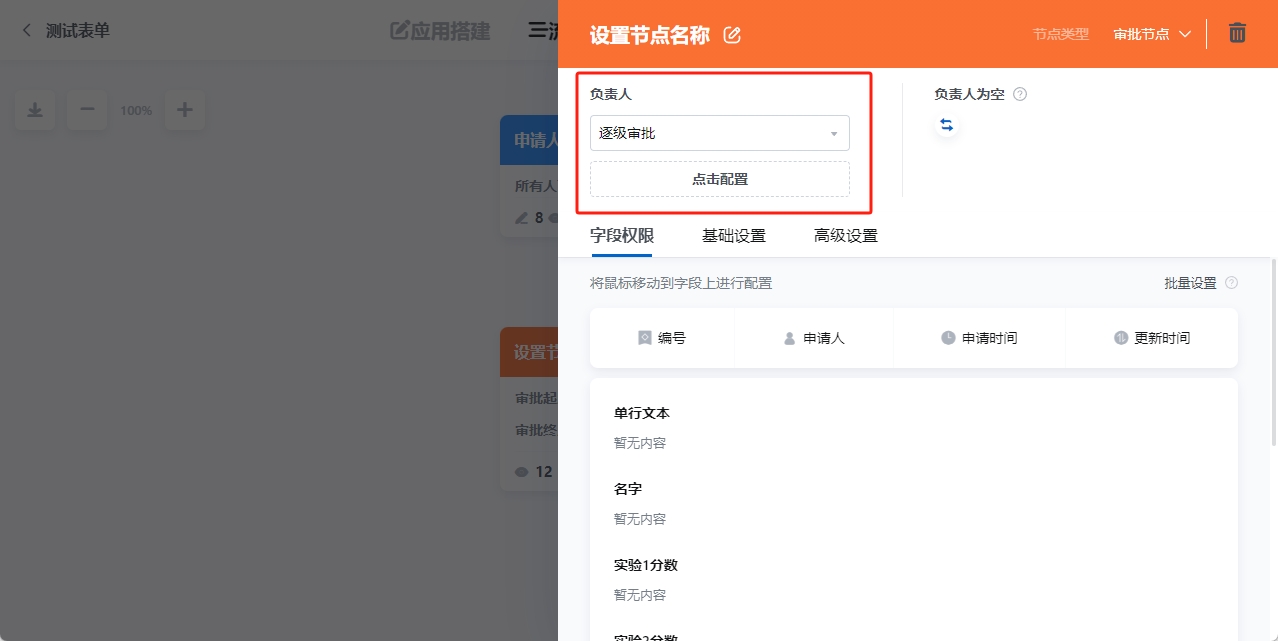
Task: Click the trash icon to delete node
Action: coord(1237,33)
